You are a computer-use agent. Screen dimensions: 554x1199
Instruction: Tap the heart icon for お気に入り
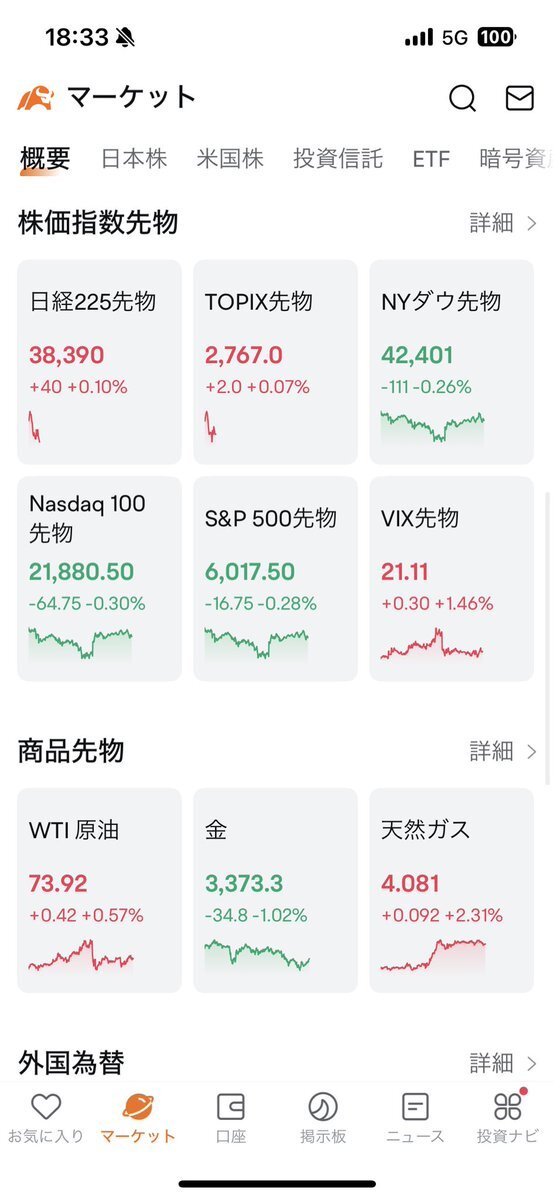pyautogui.click(x=46, y=1106)
